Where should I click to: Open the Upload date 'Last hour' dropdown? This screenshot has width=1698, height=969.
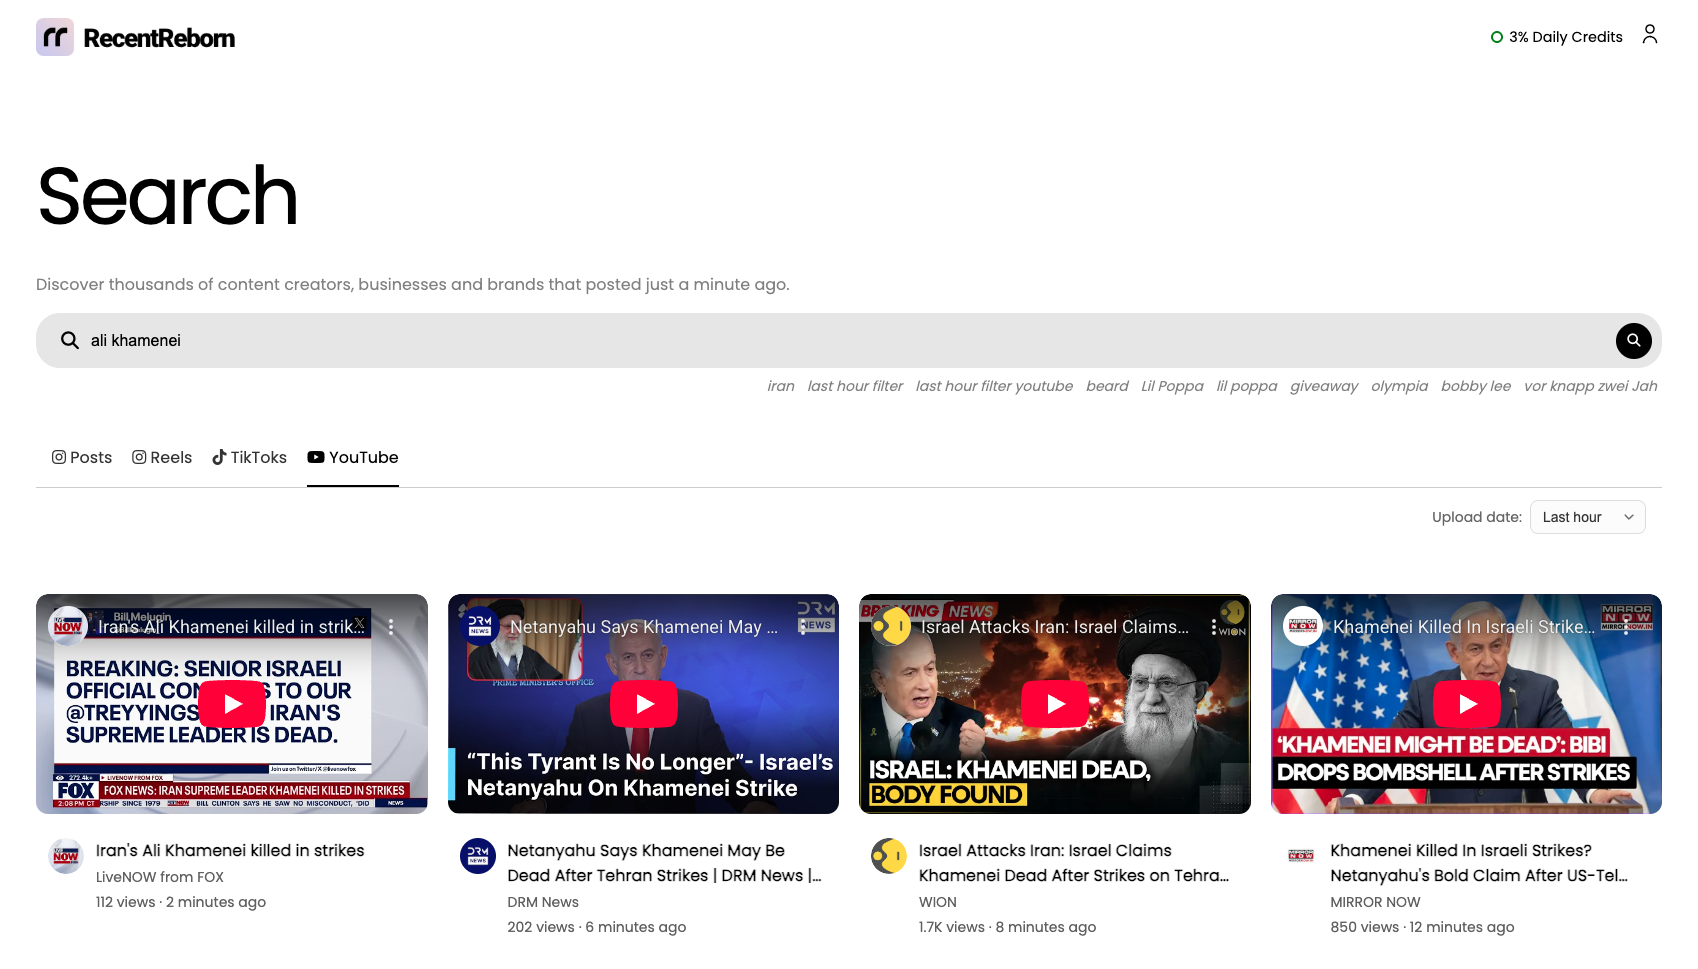(1587, 517)
